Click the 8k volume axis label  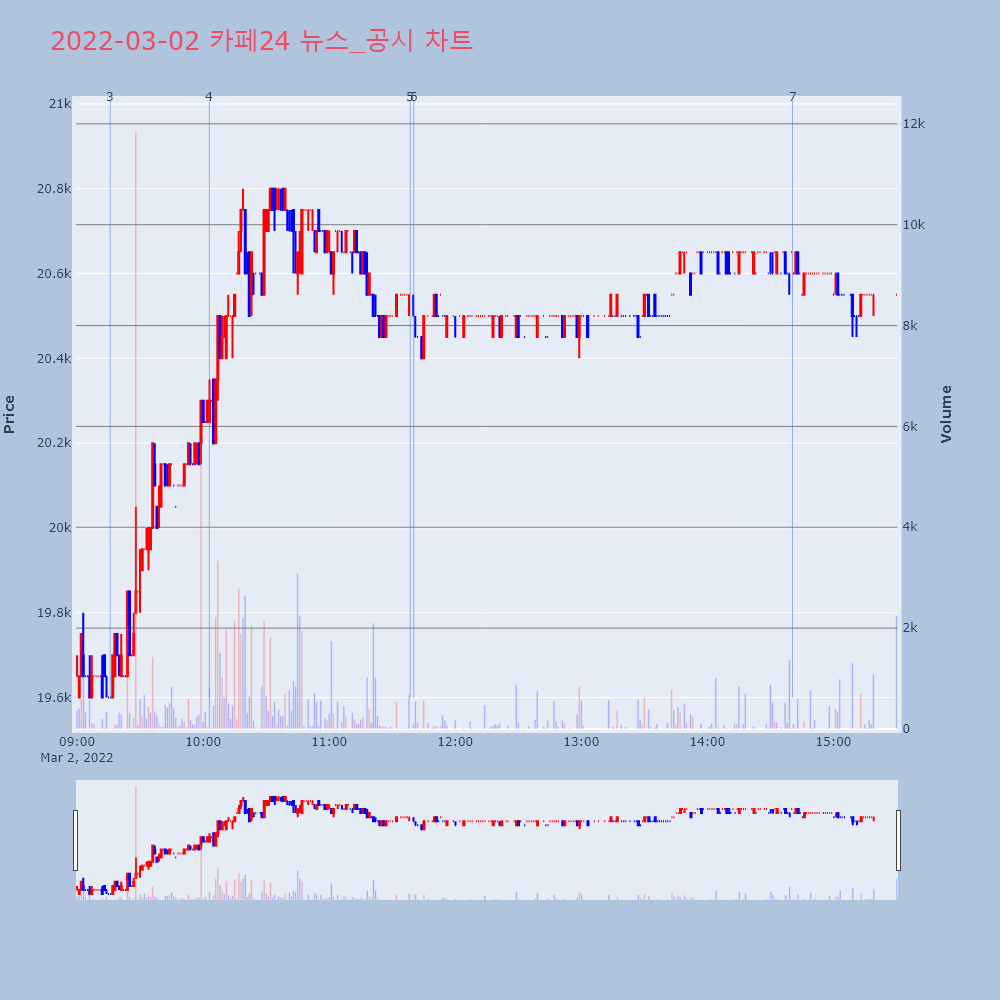(x=910, y=325)
